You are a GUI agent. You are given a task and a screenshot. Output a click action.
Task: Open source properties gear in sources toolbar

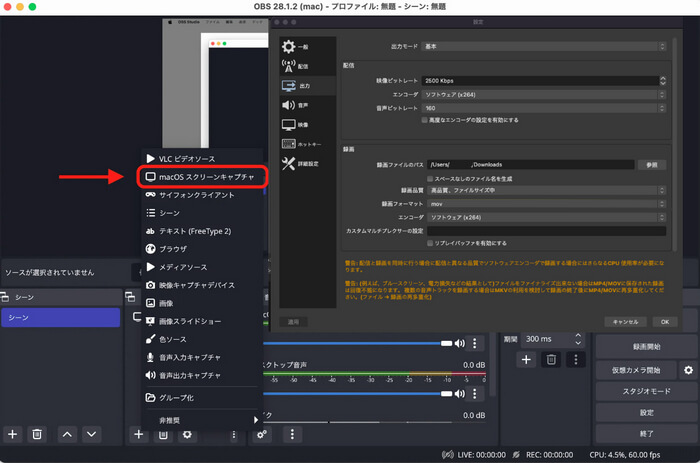coord(187,434)
